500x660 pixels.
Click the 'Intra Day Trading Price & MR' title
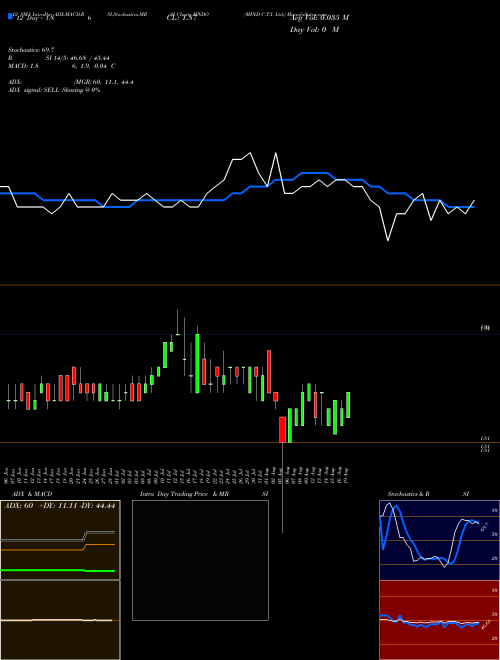coord(184,494)
